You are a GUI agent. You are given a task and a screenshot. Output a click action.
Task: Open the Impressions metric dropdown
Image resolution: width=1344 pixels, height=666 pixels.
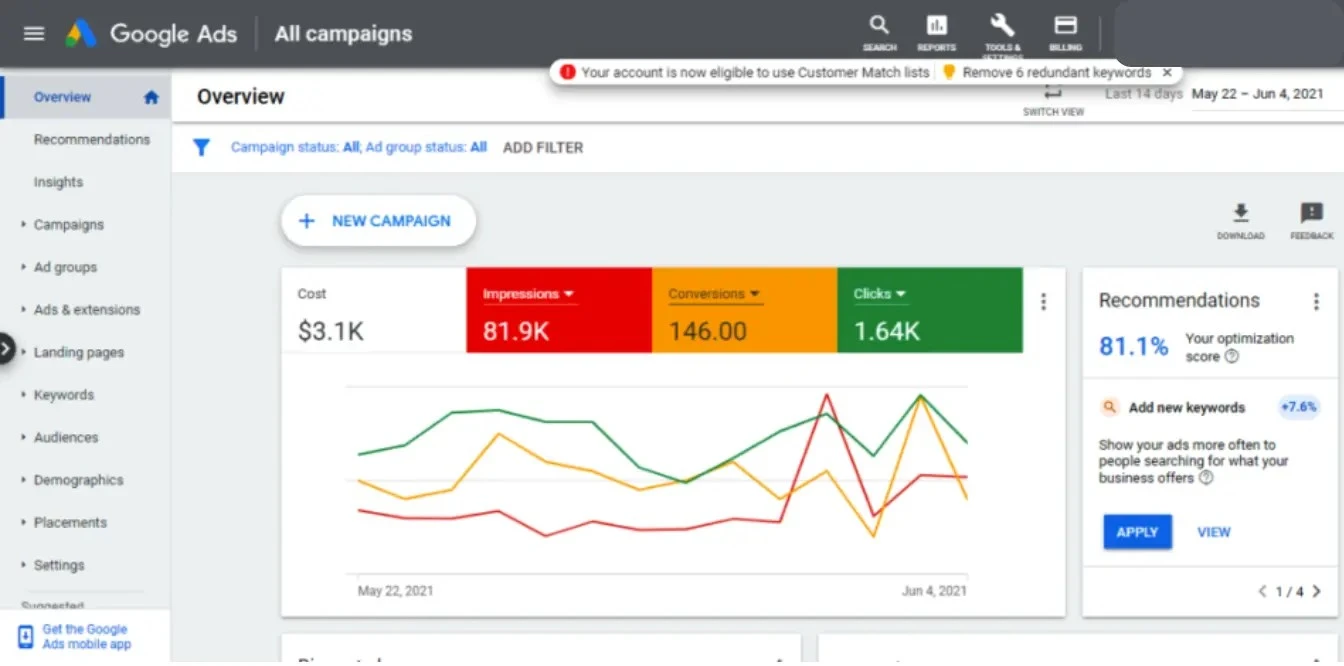click(x=570, y=293)
